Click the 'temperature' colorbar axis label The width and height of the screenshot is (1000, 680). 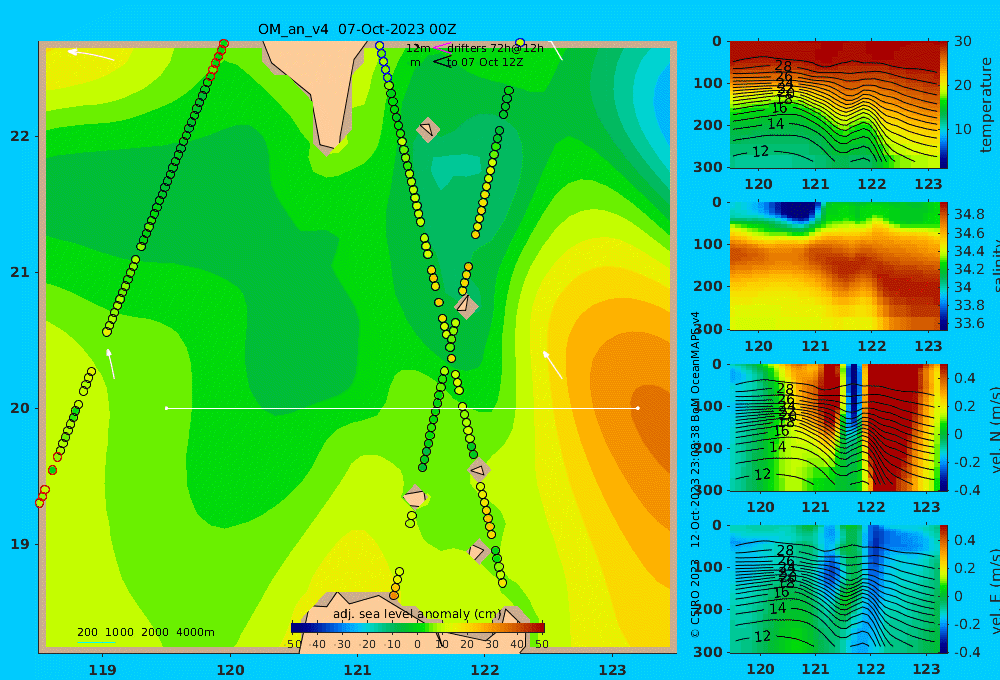pos(986,105)
